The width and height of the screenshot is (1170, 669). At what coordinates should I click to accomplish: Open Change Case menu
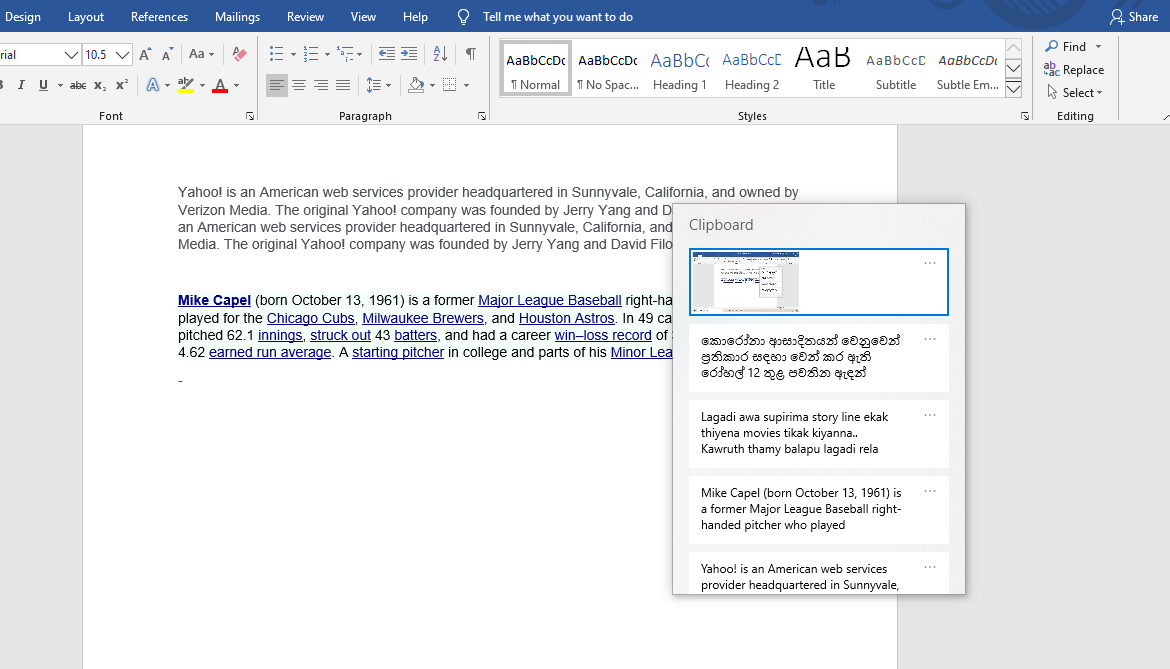pos(201,54)
